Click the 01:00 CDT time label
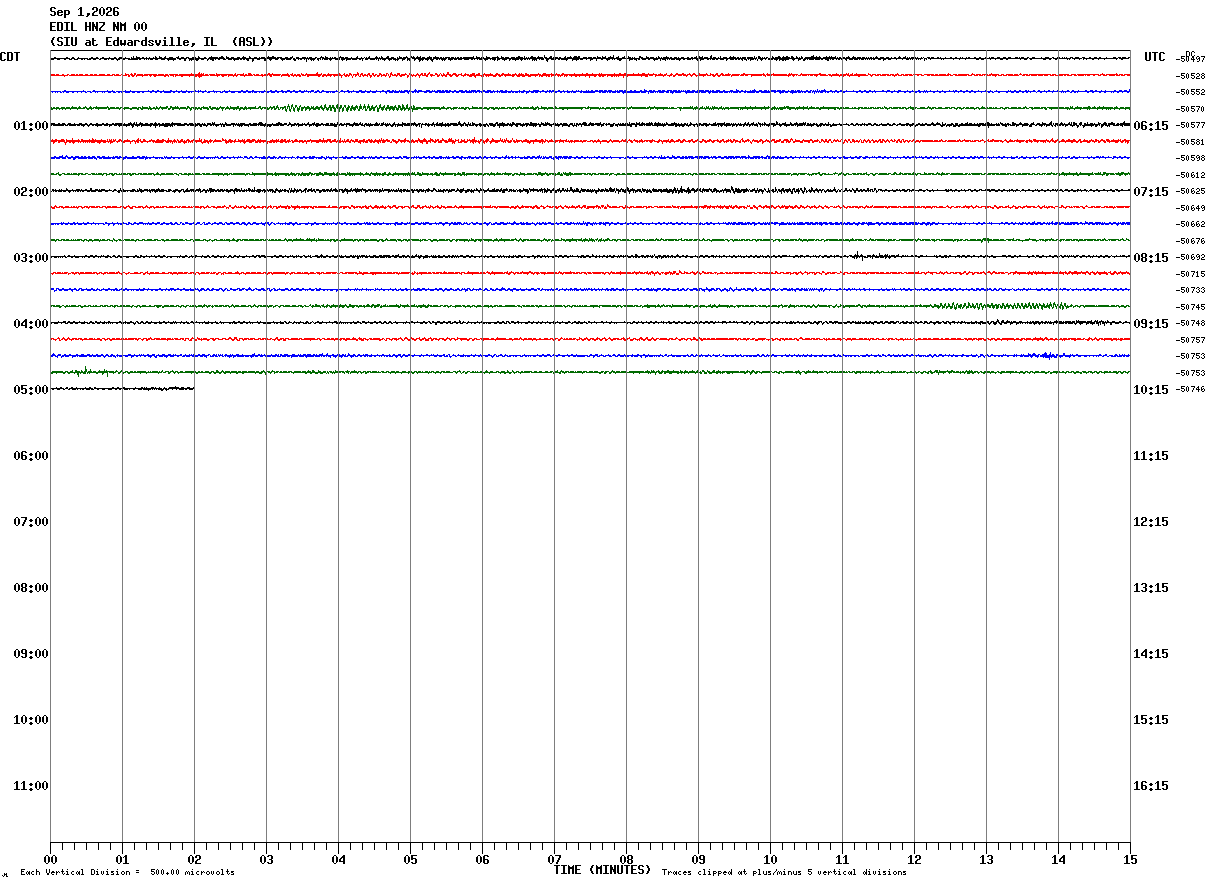Viewport: 1210px width, 886px height. click(31, 126)
